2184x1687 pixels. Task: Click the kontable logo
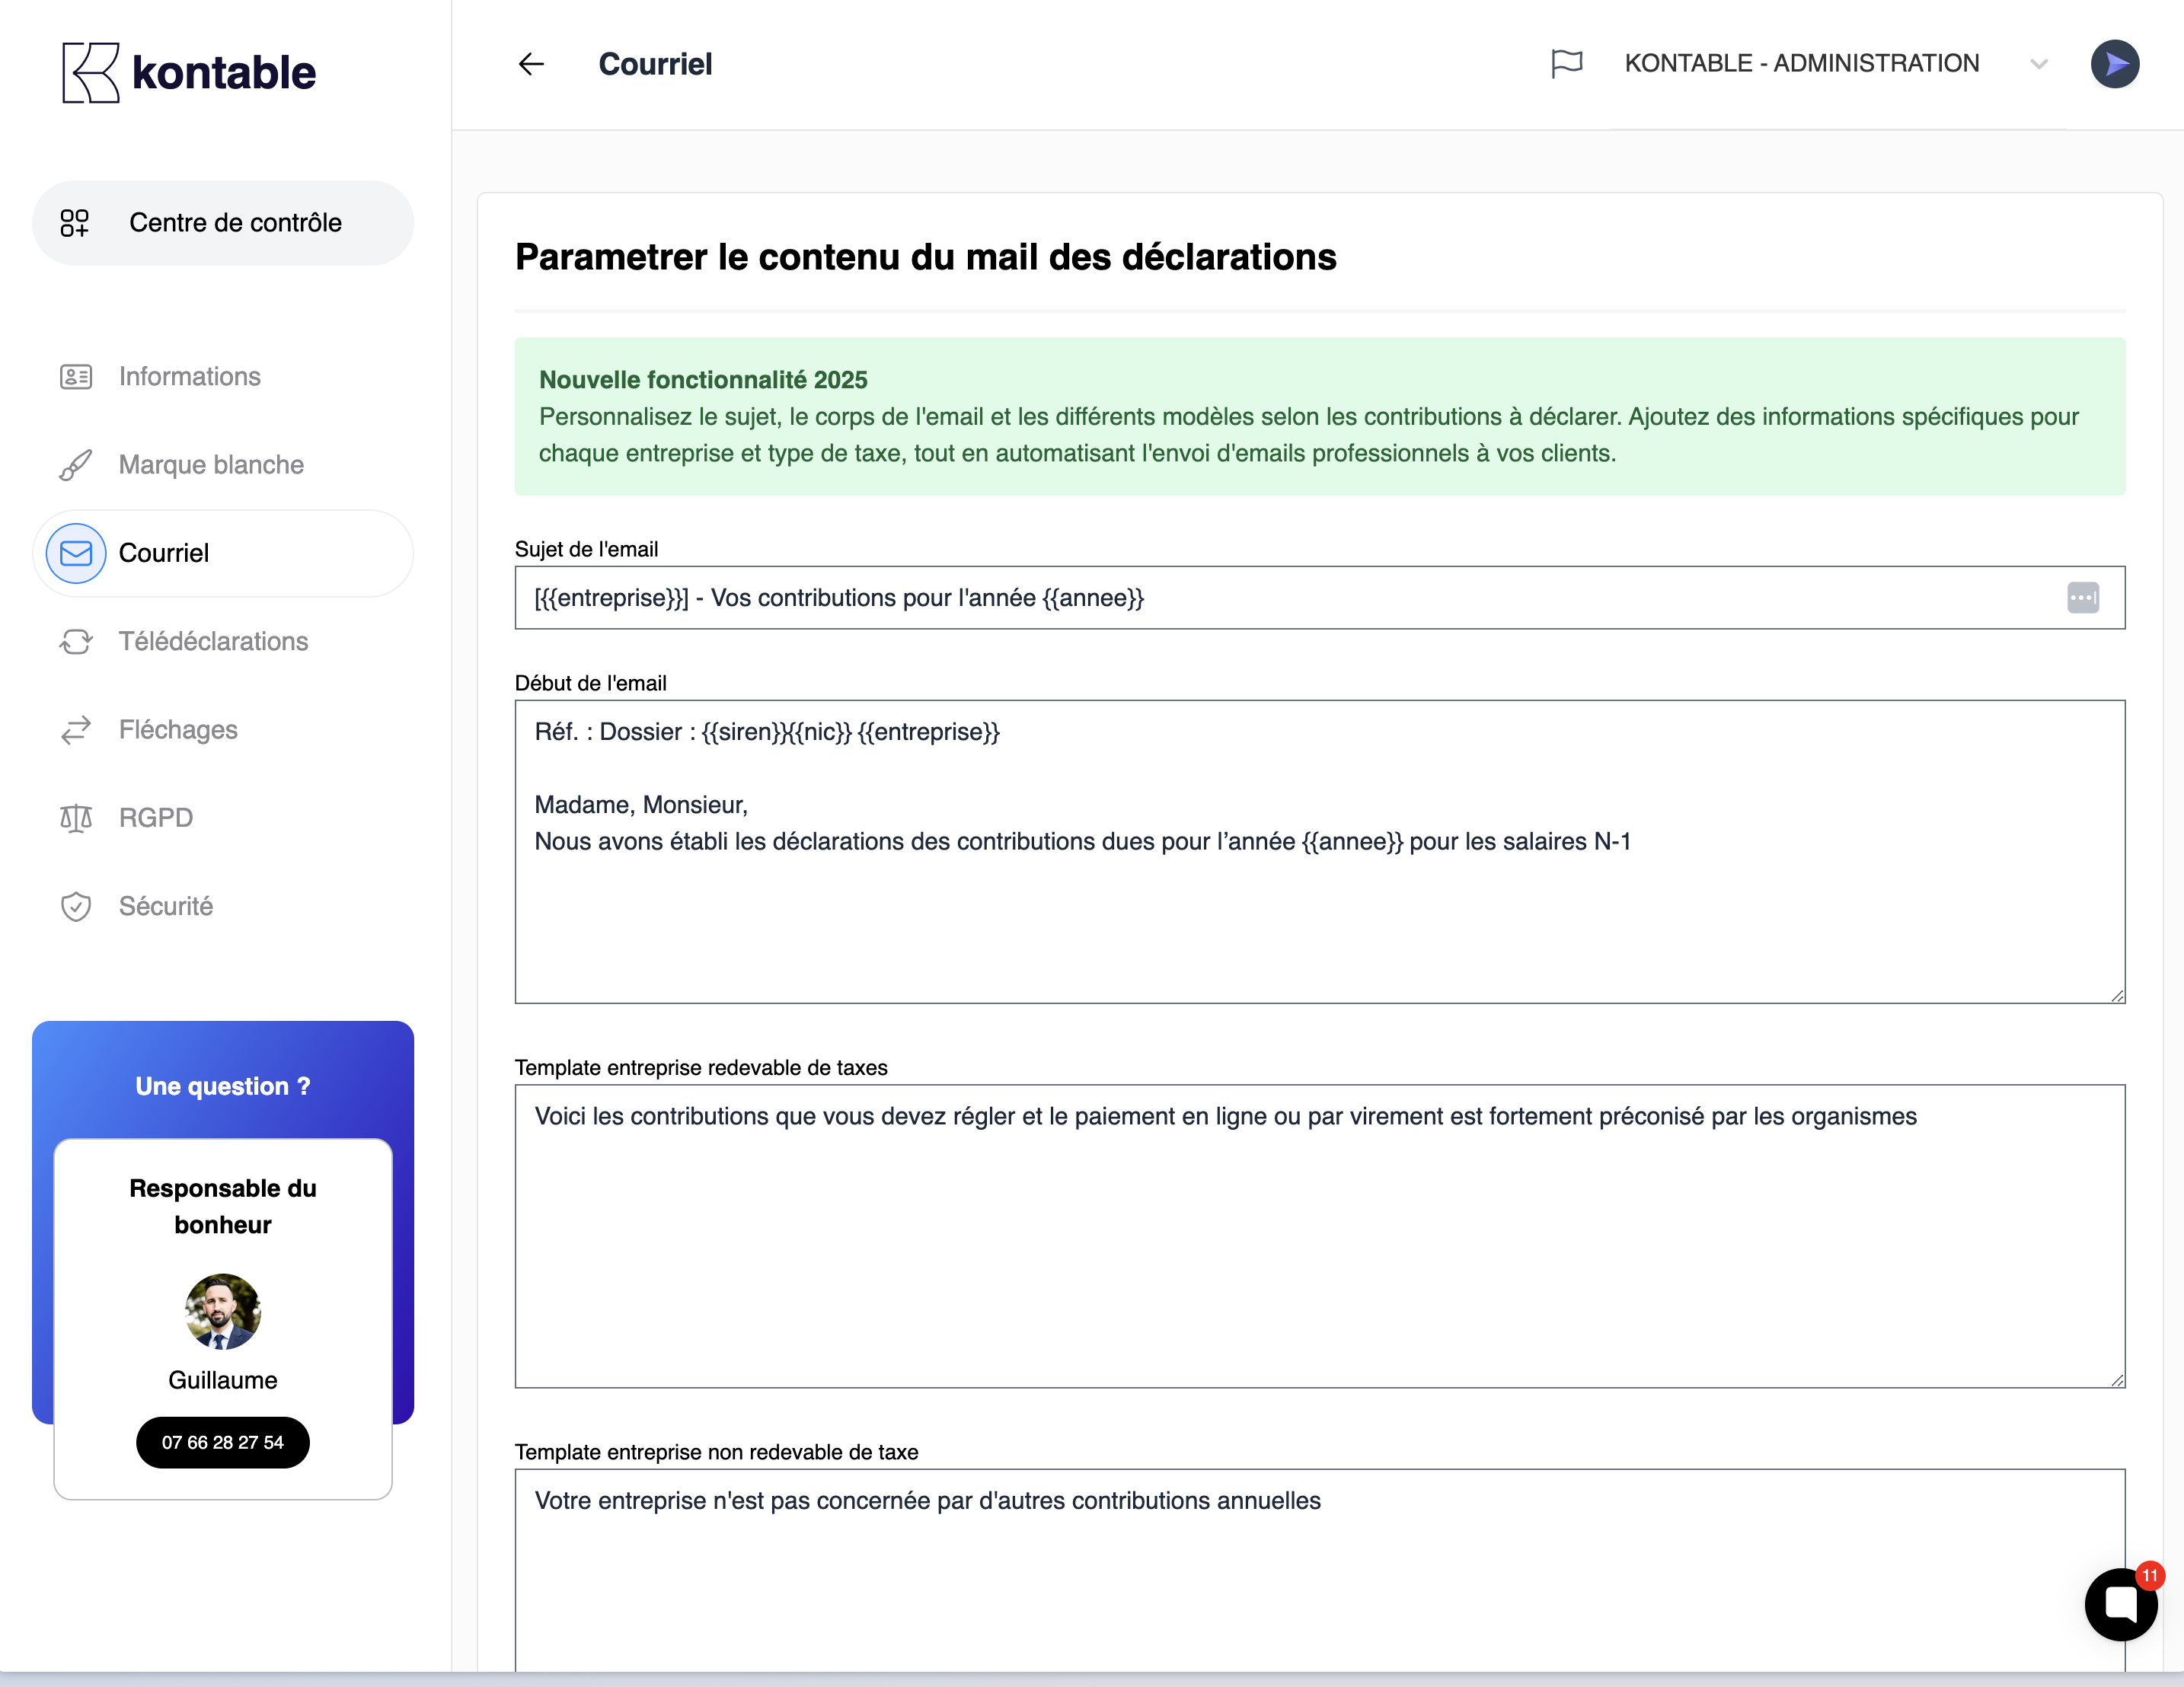coord(189,72)
